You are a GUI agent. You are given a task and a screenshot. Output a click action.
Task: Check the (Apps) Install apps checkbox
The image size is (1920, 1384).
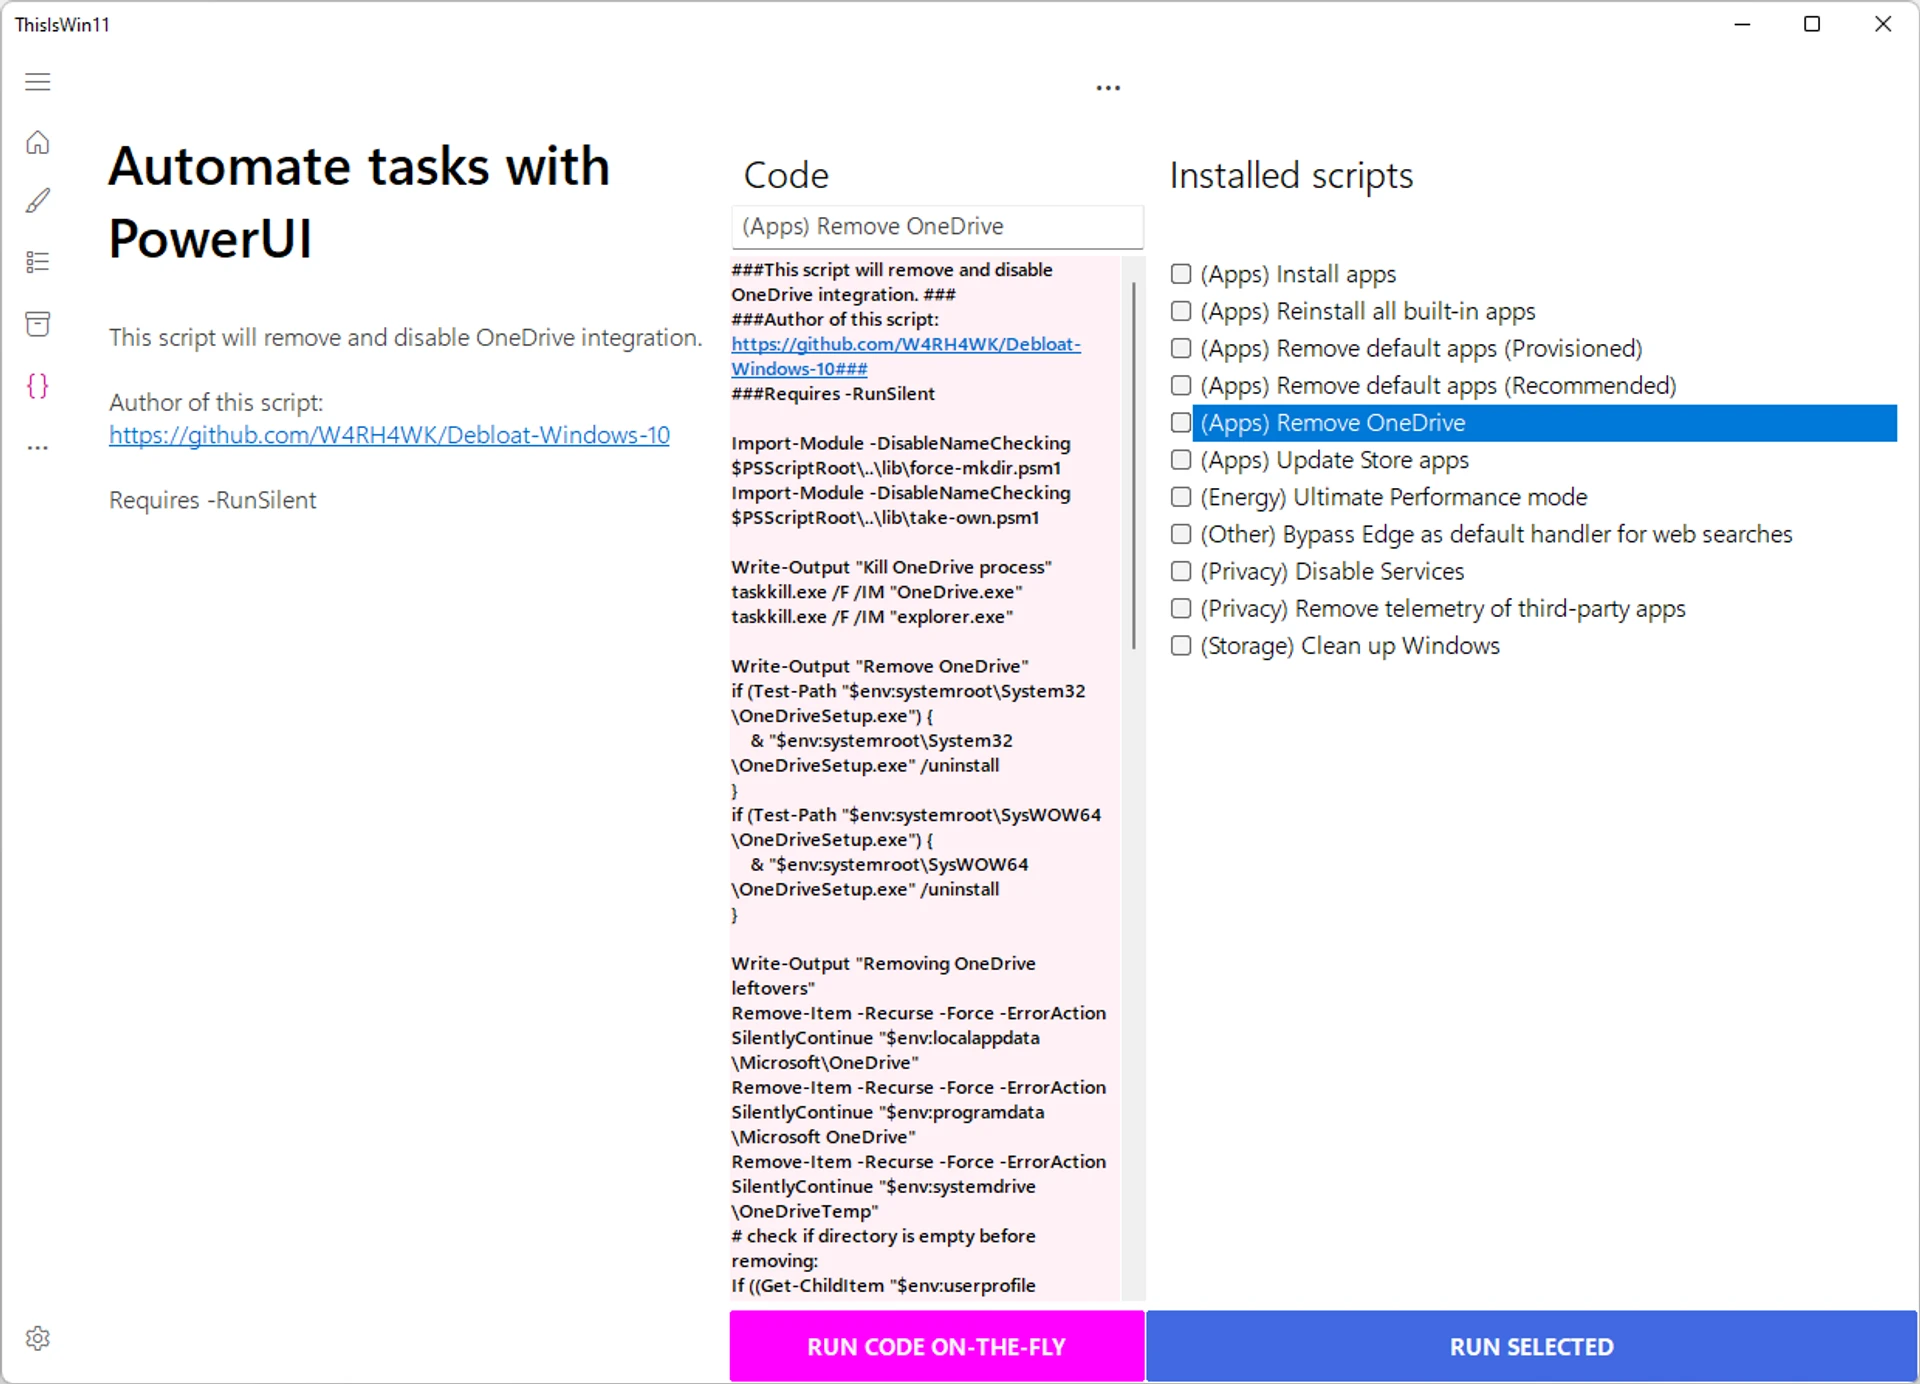[1181, 274]
